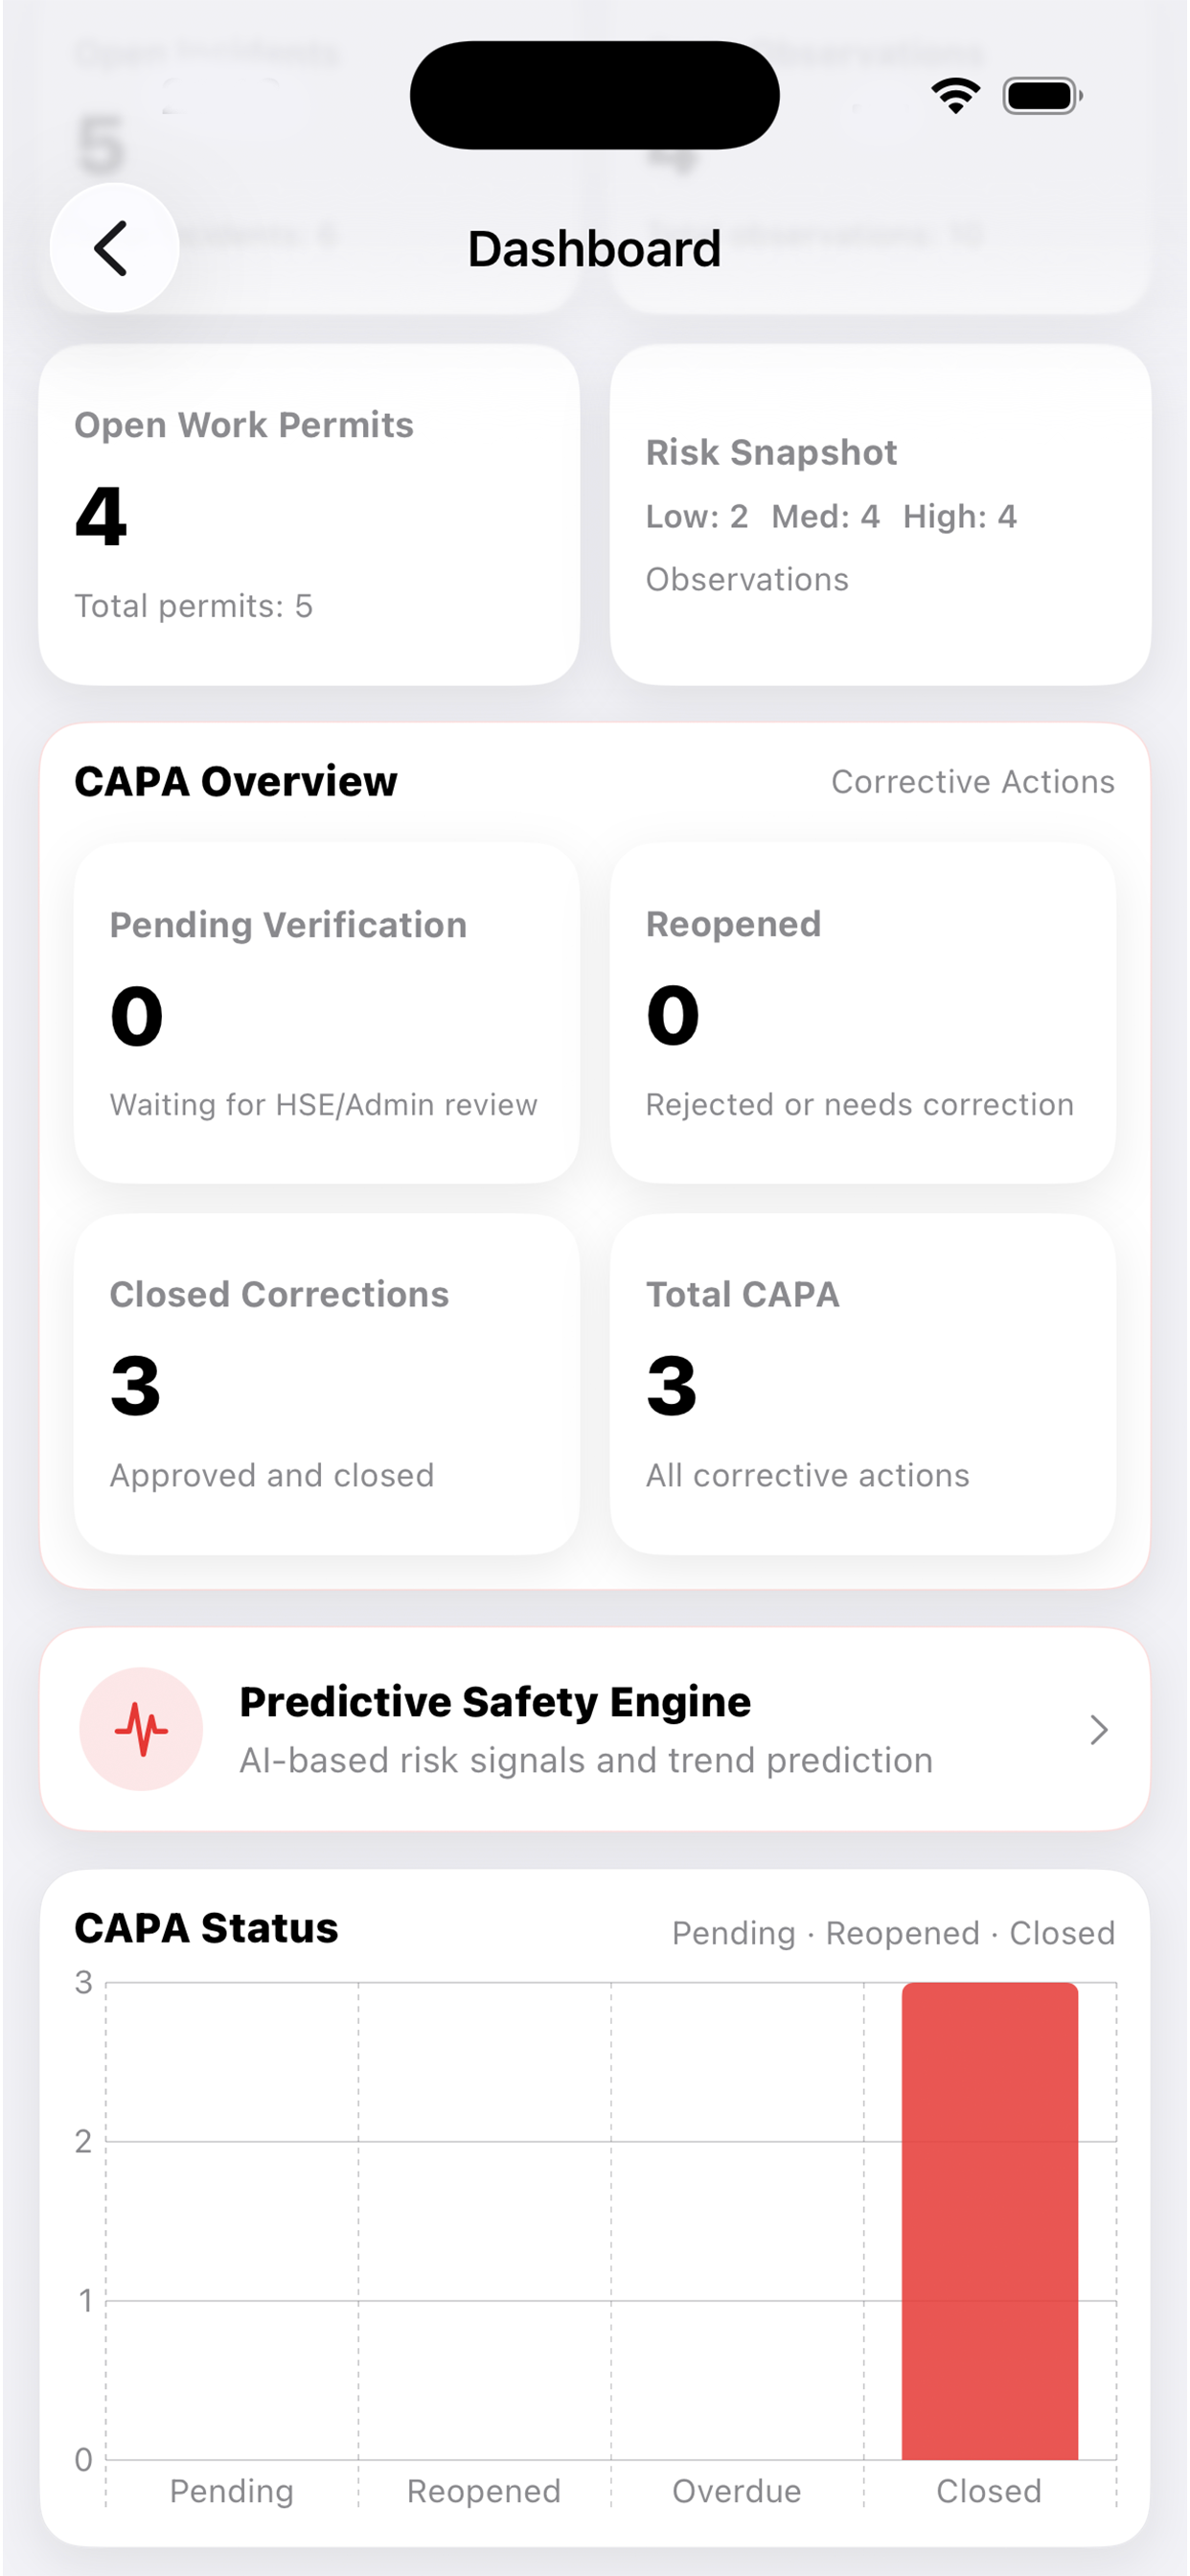Select the Reopened chart axis label
Viewport: 1190px width, 2576px height.
[x=483, y=2491]
